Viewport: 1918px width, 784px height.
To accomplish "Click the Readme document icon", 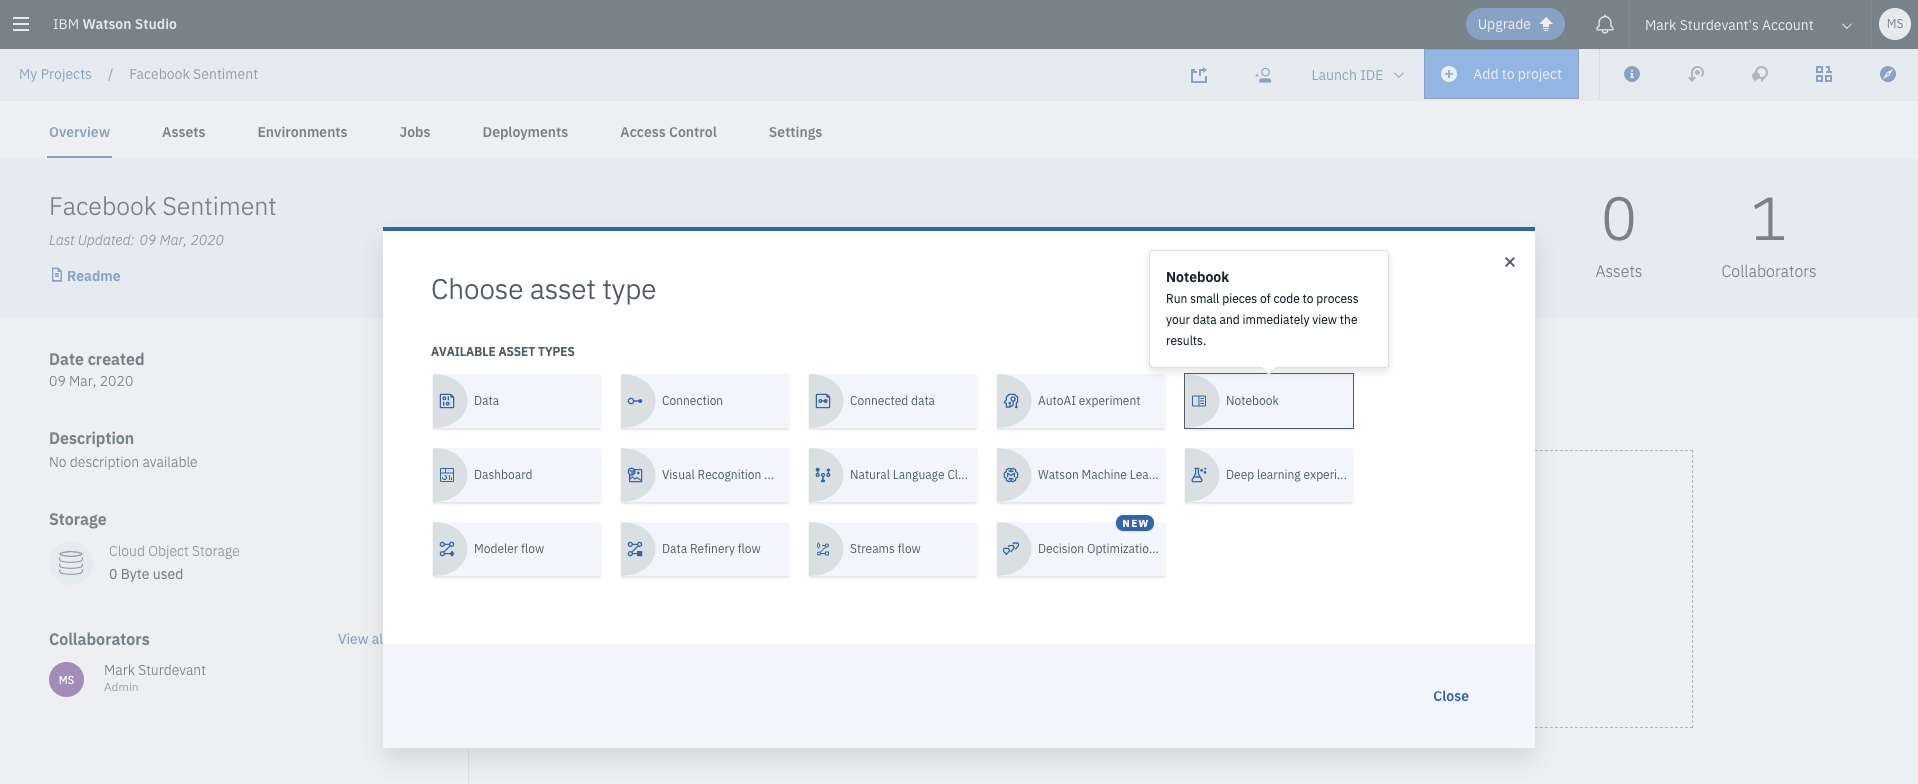I will 57,275.
